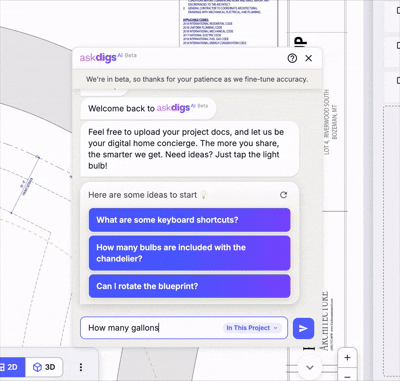
Task: Expand the In This Project dropdown
Action: (x=252, y=328)
